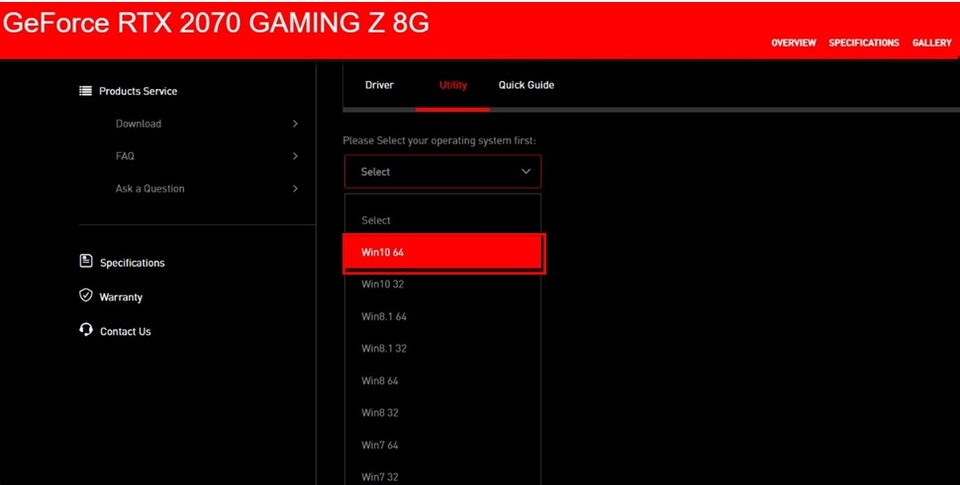Image resolution: width=960 pixels, height=485 pixels.
Task: Expand the FAQ chevron arrow
Action: point(295,156)
